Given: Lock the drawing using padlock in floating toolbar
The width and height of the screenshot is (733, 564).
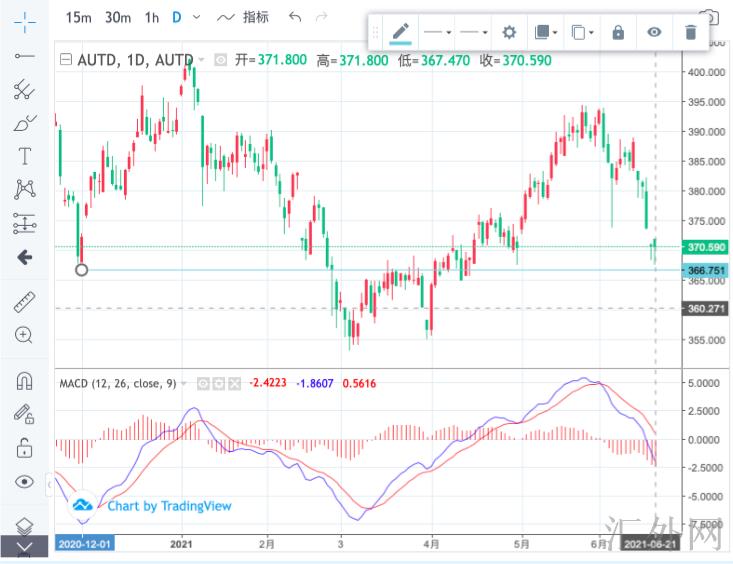Looking at the screenshot, I should point(618,32).
